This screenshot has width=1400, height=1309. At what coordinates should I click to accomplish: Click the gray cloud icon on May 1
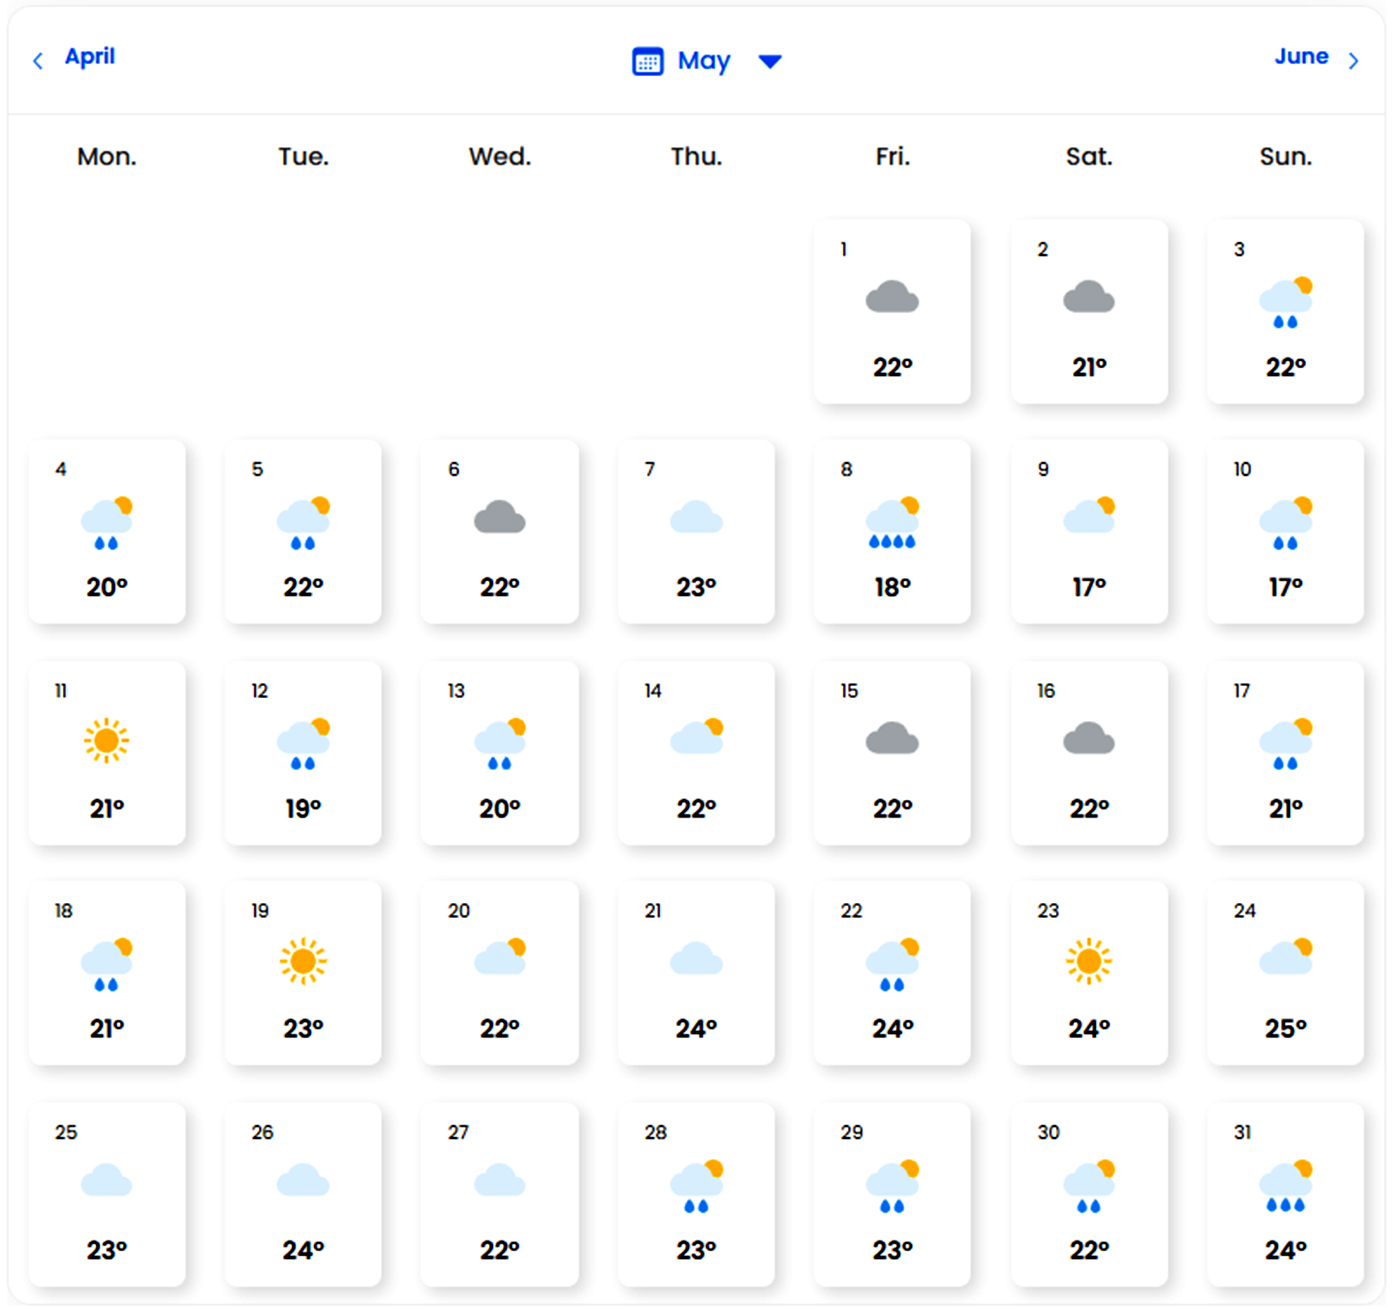coord(892,298)
